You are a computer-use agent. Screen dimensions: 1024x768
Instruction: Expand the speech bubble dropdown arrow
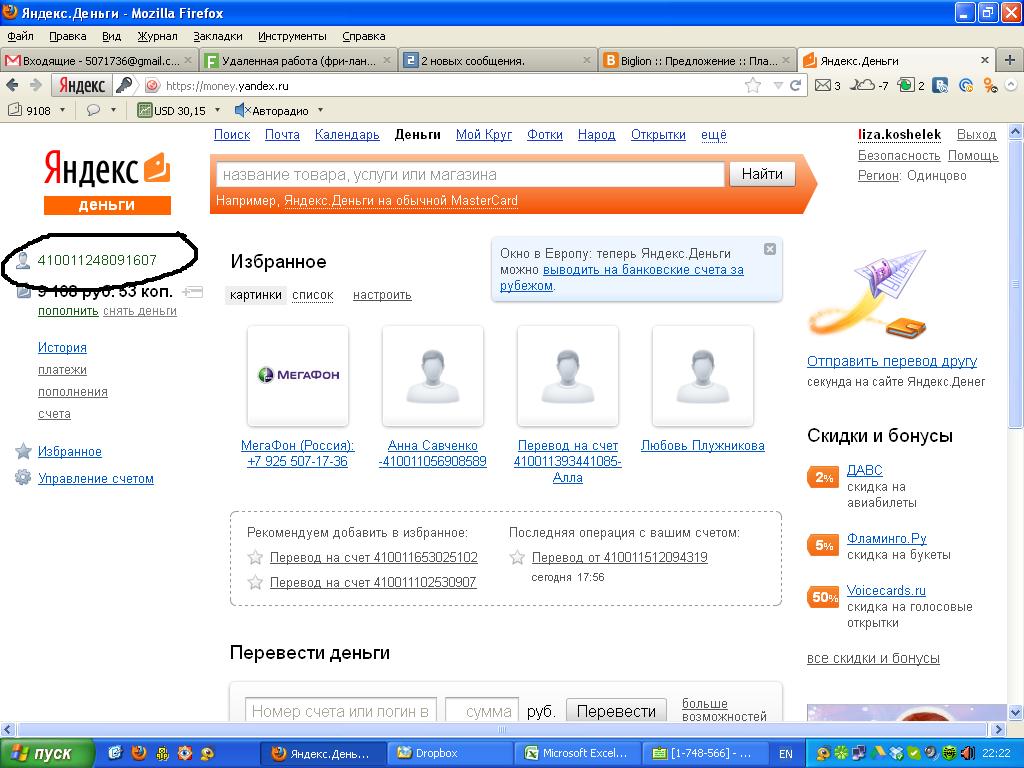[114, 110]
